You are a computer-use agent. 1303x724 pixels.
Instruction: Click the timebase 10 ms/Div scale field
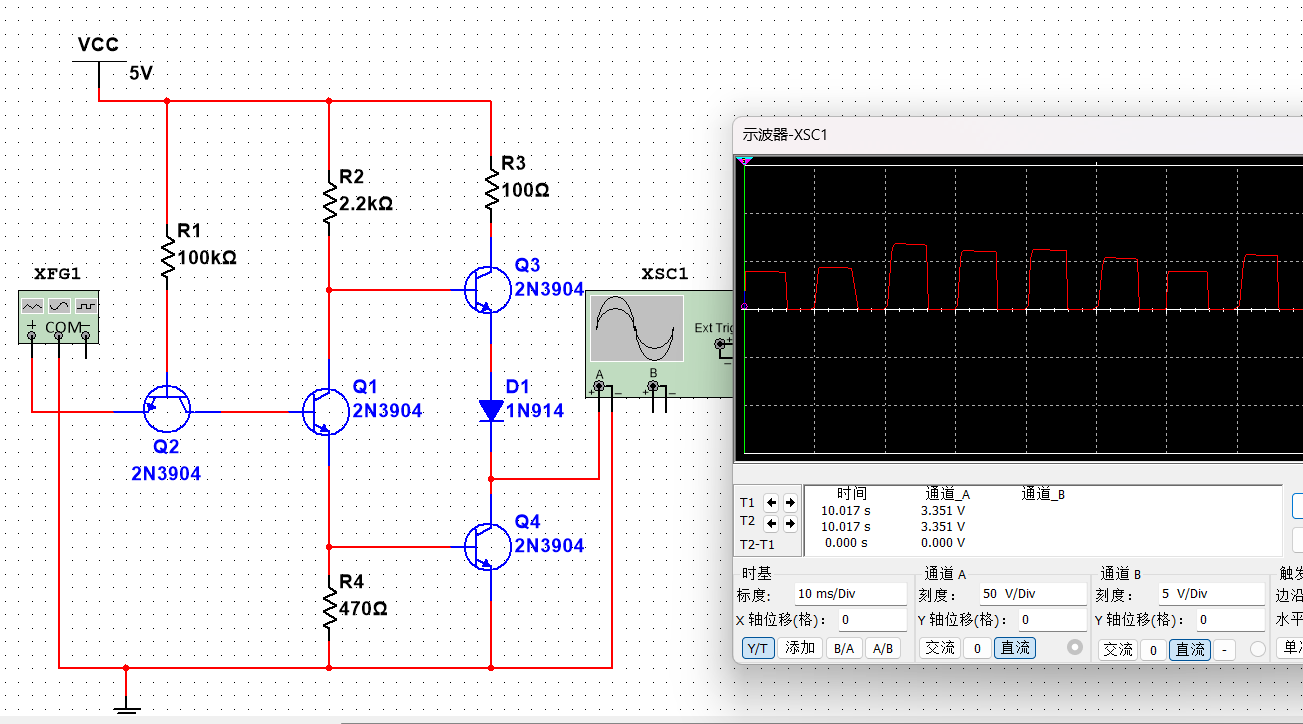click(x=851, y=594)
